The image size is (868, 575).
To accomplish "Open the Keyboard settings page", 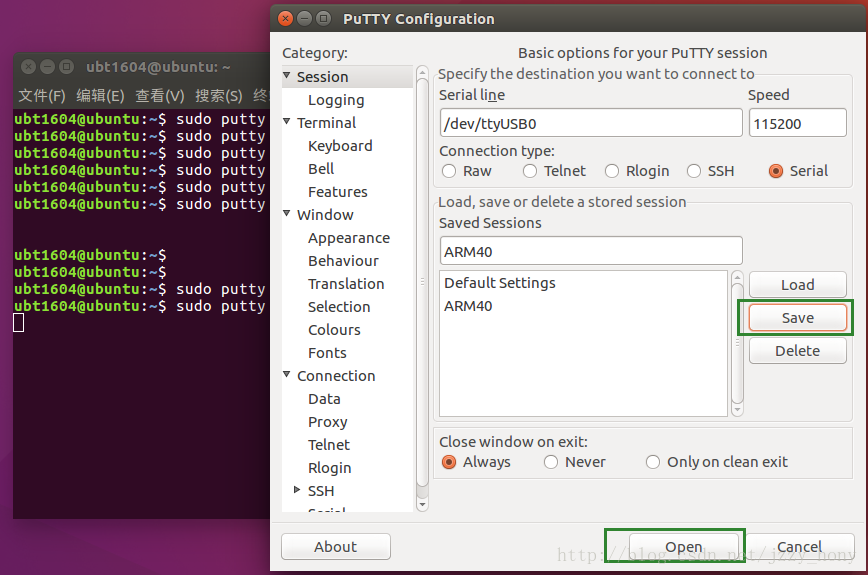I will 340,146.
